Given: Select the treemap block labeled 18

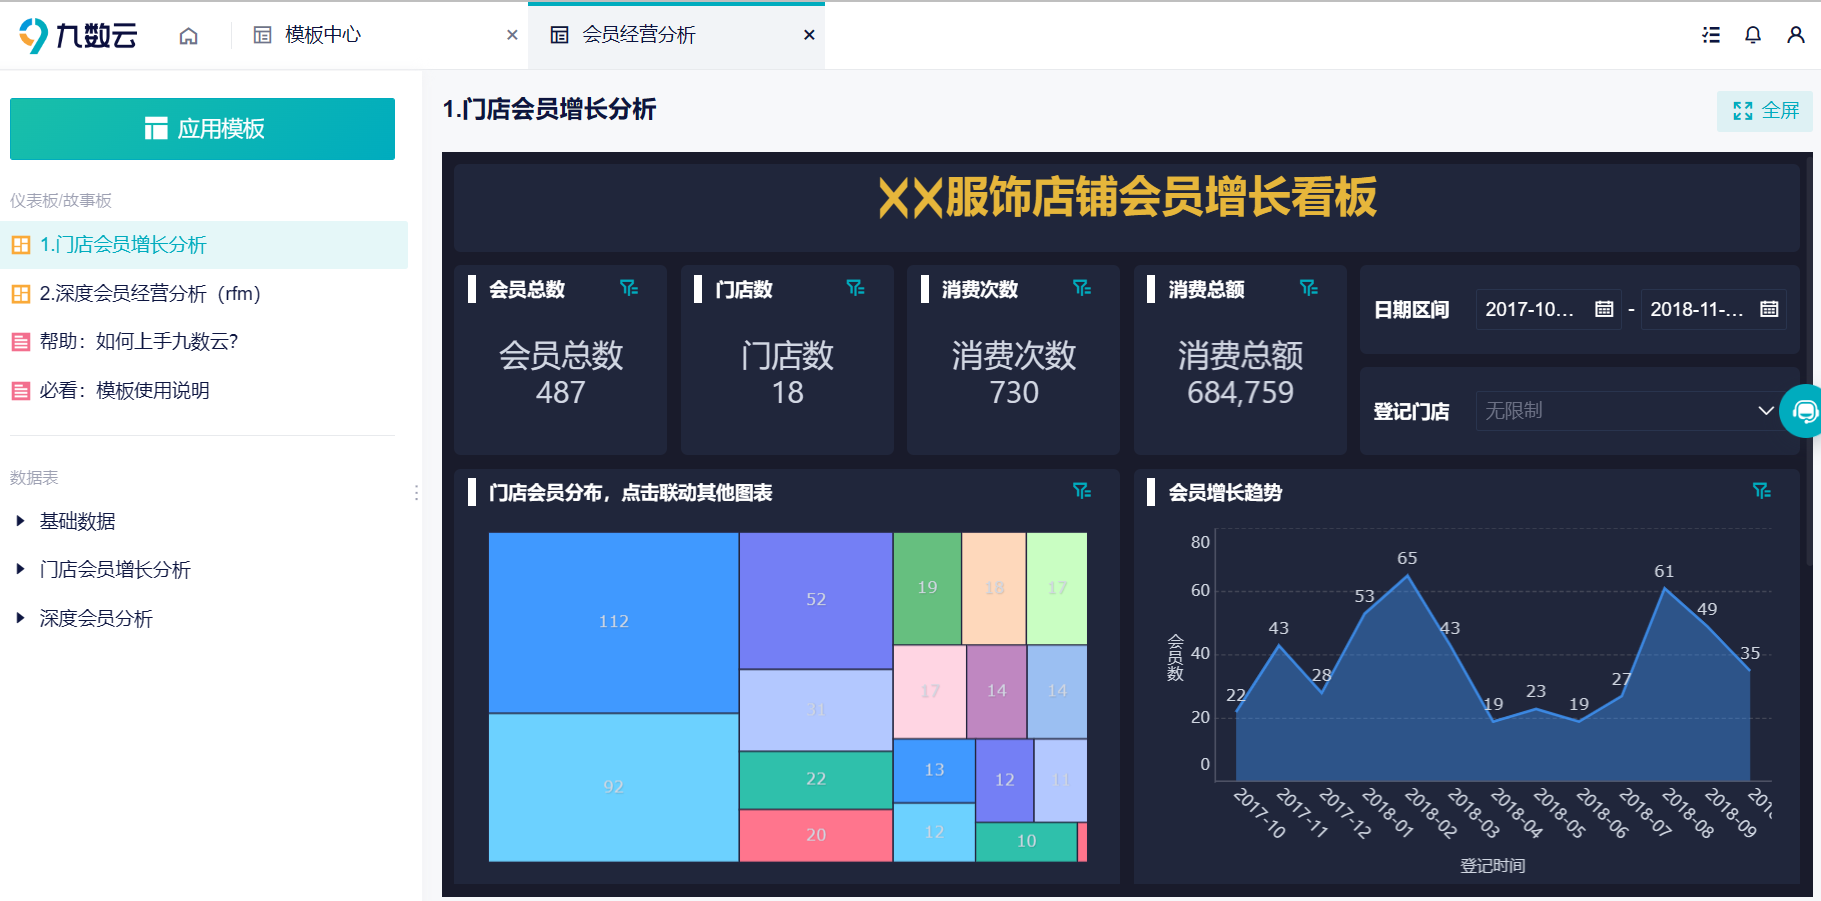Looking at the screenshot, I should (994, 588).
